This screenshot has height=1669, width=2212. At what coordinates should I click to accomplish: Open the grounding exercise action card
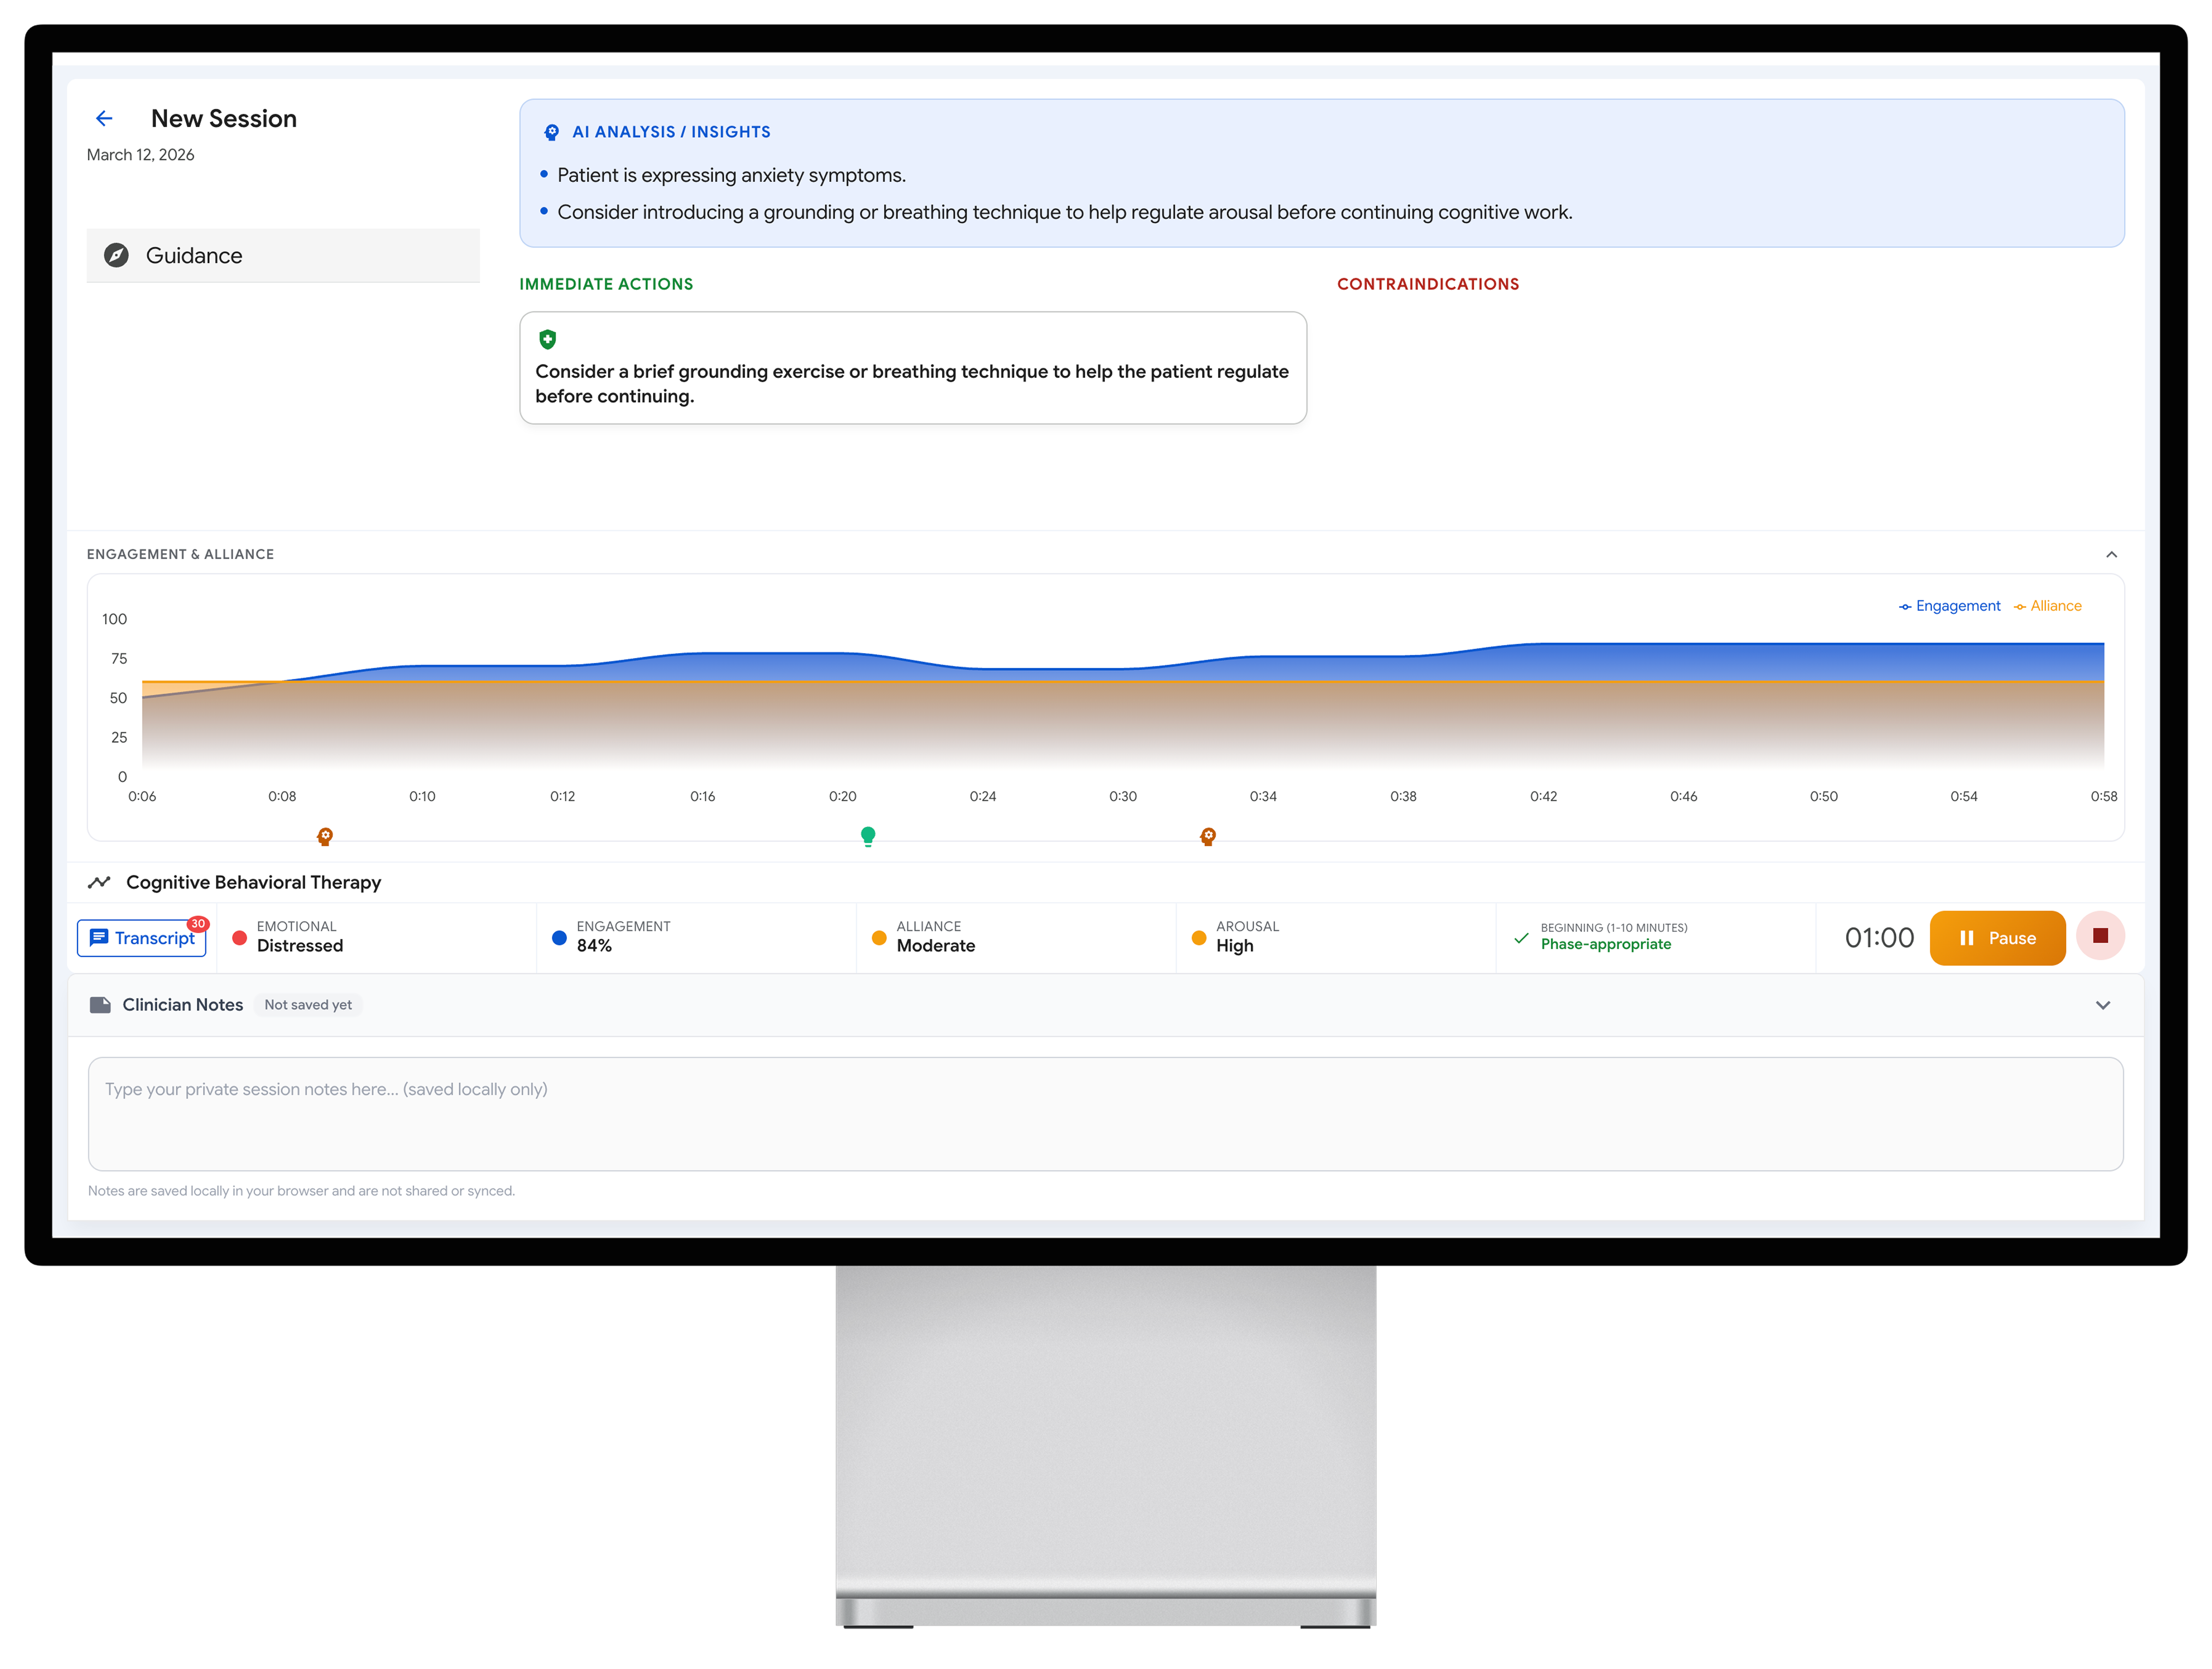pos(912,368)
